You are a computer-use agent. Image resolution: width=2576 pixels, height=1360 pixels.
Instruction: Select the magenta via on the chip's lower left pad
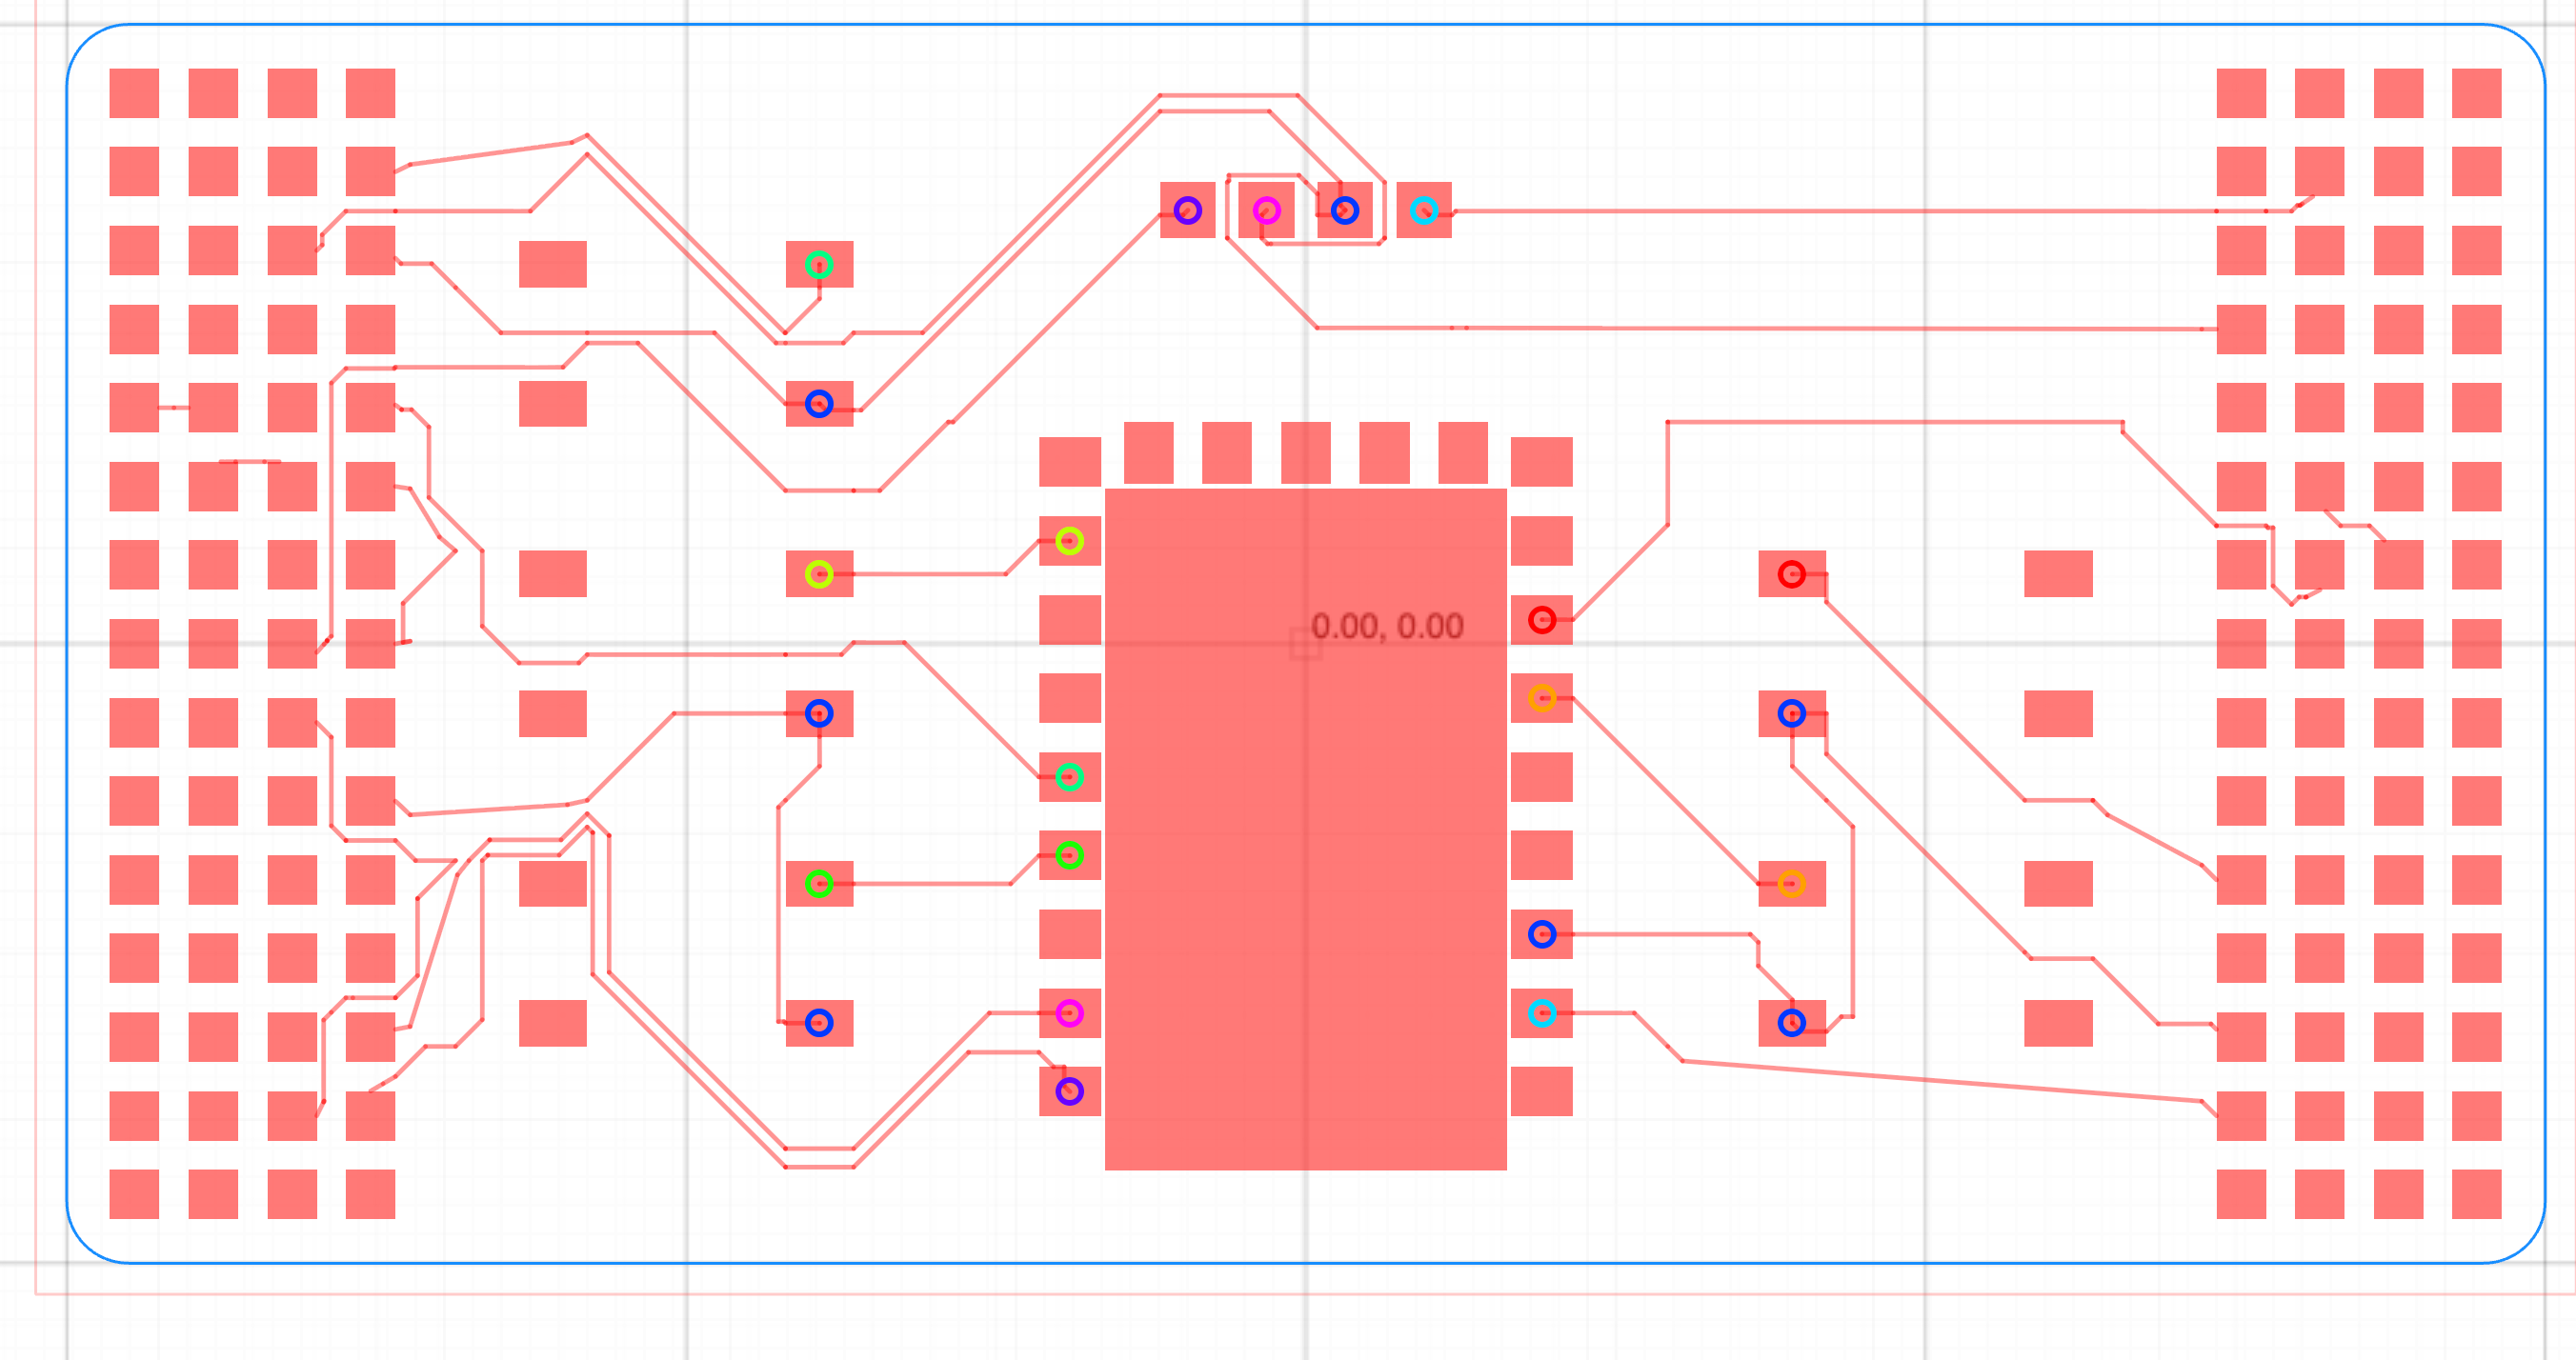1069,1013
